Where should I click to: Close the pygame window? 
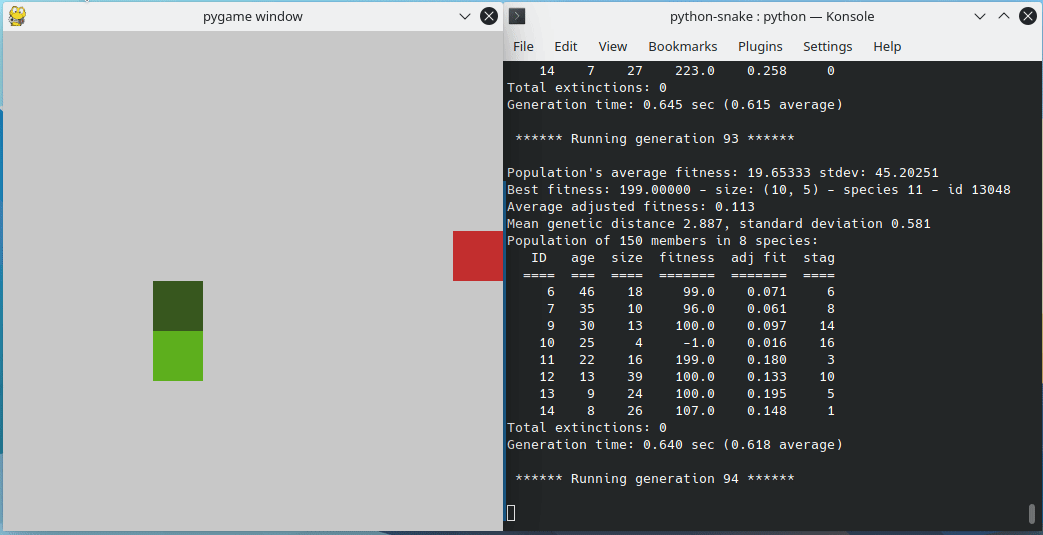[489, 16]
